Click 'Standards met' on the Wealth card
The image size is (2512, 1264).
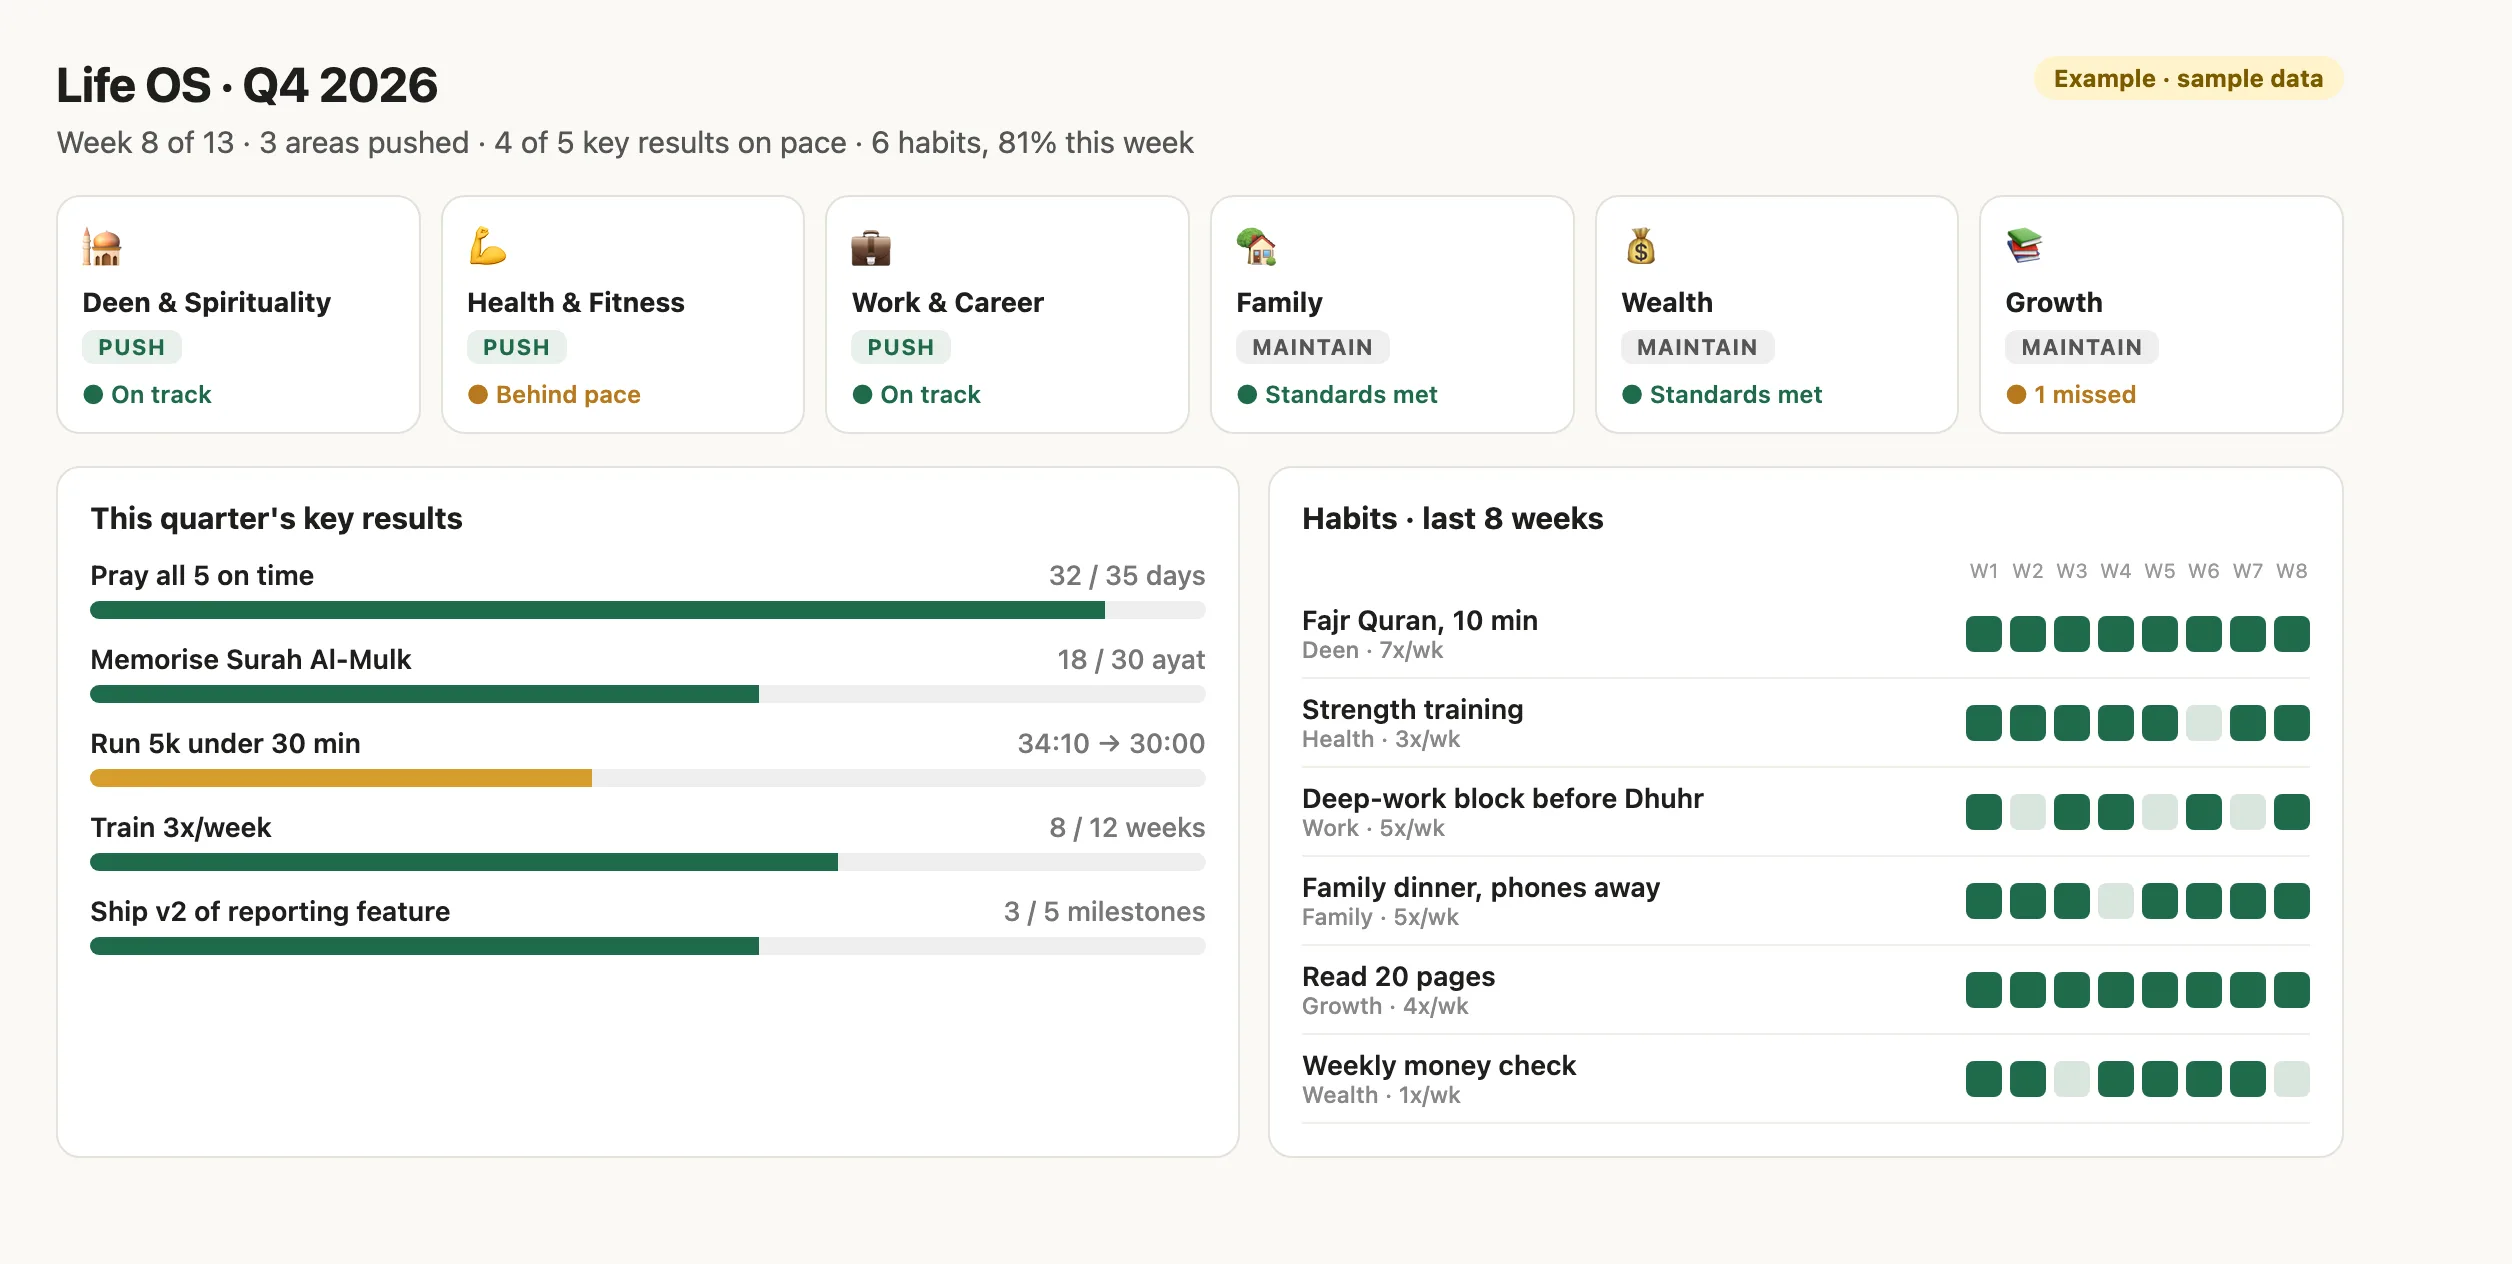[1722, 395]
